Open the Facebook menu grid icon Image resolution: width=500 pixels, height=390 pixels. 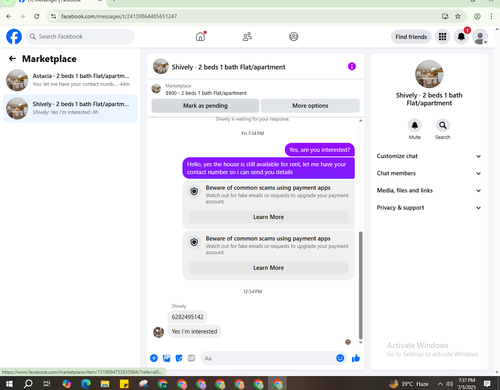[442, 37]
